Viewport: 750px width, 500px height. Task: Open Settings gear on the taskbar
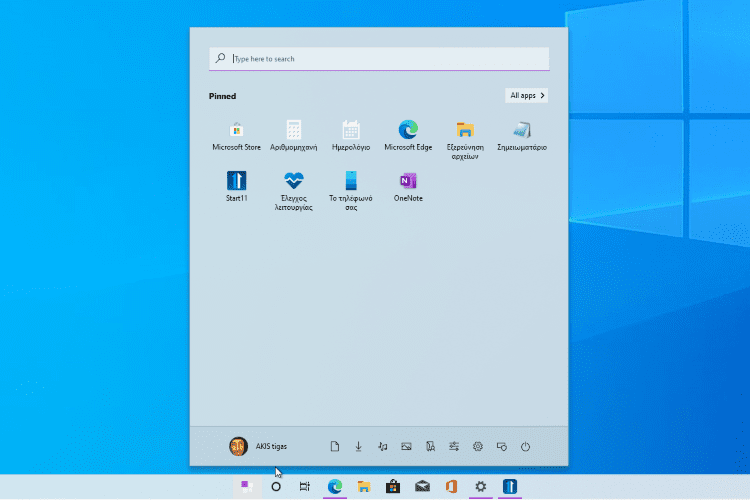(x=481, y=487)
